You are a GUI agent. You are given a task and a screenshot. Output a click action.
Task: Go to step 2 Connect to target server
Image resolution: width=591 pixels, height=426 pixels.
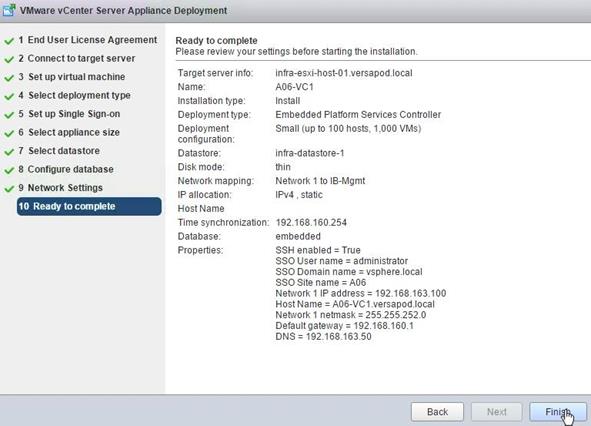point(77,58)
